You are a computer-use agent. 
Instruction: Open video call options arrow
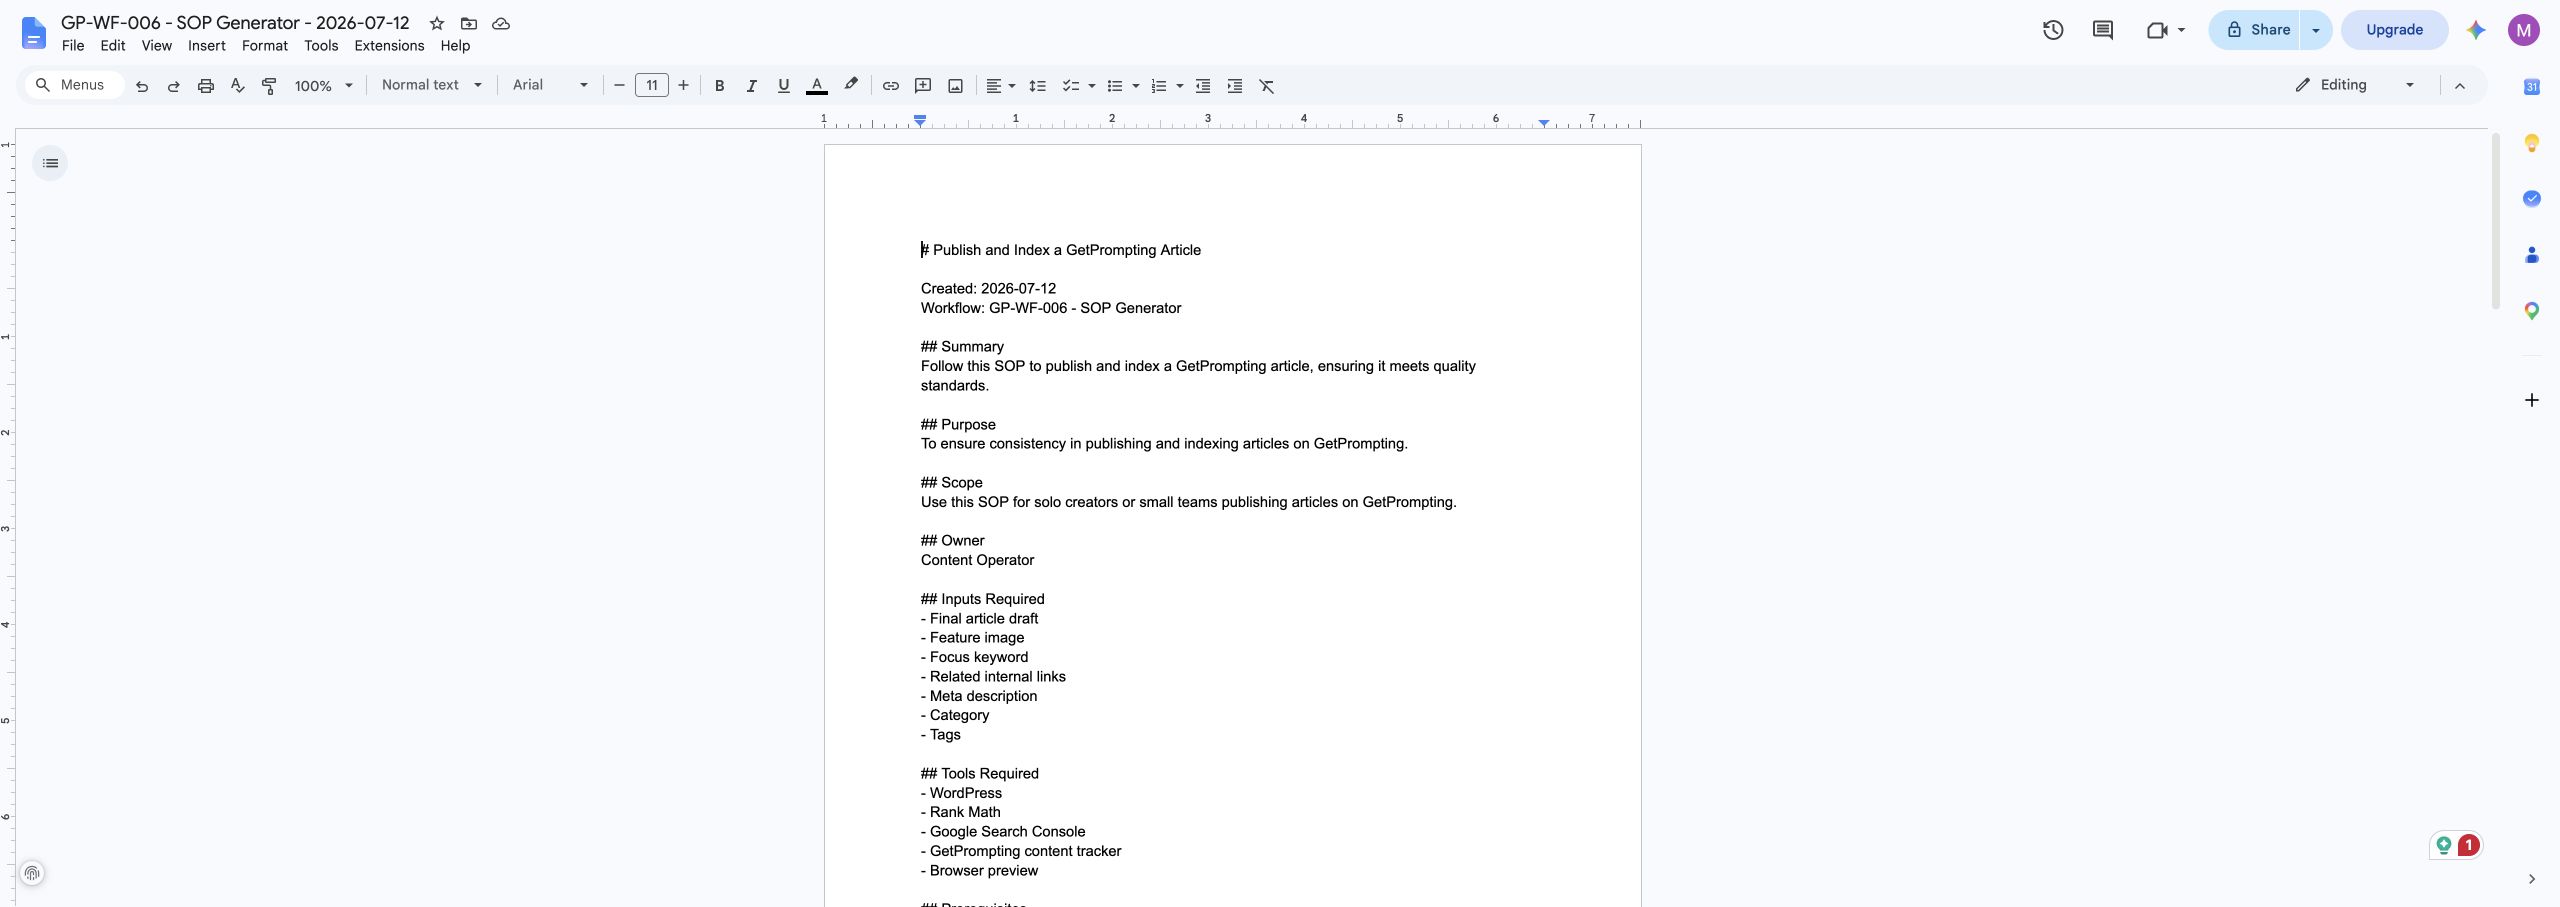coord(2181,30)
